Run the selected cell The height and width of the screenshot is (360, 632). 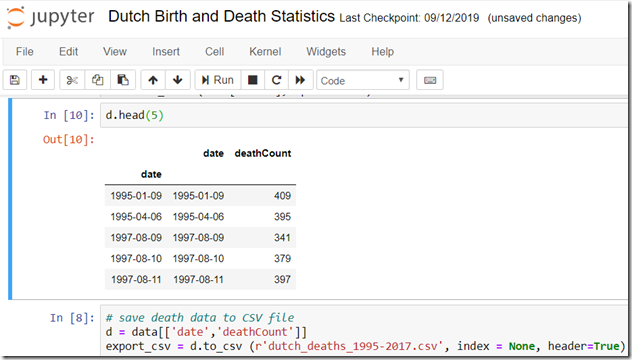point(218,80)
